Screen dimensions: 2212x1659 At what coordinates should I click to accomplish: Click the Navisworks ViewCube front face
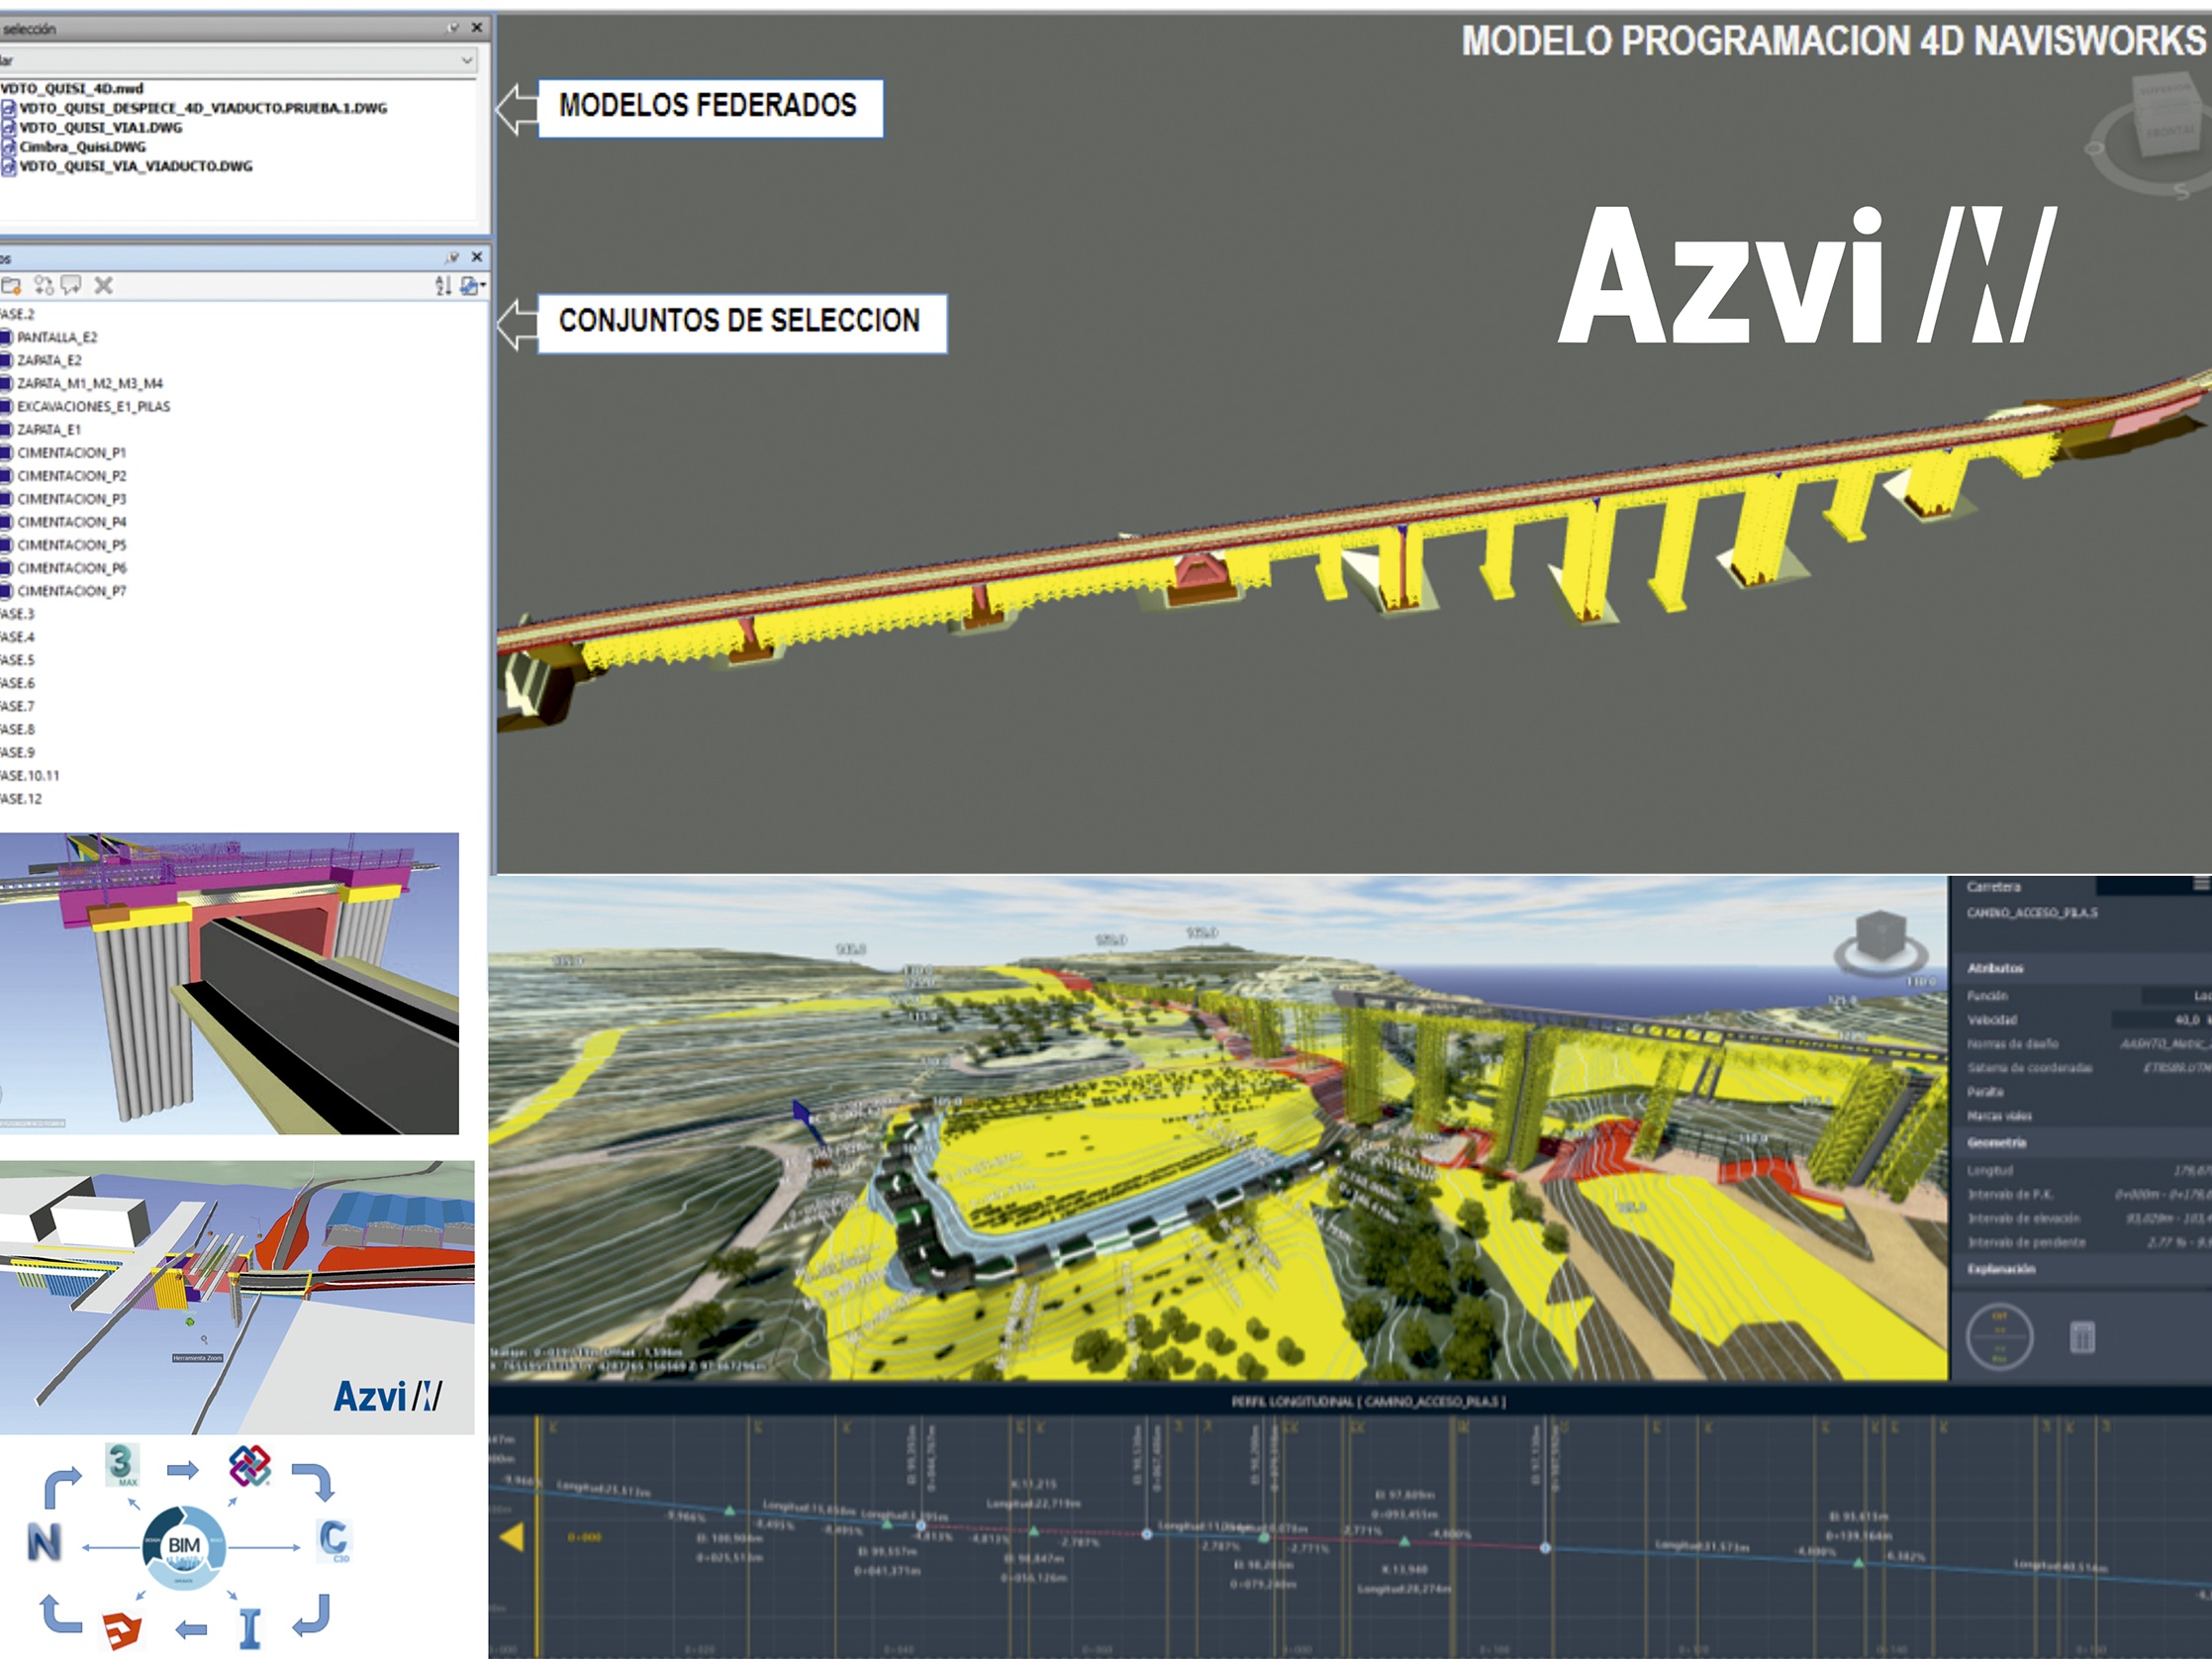tap(2168, 133)
